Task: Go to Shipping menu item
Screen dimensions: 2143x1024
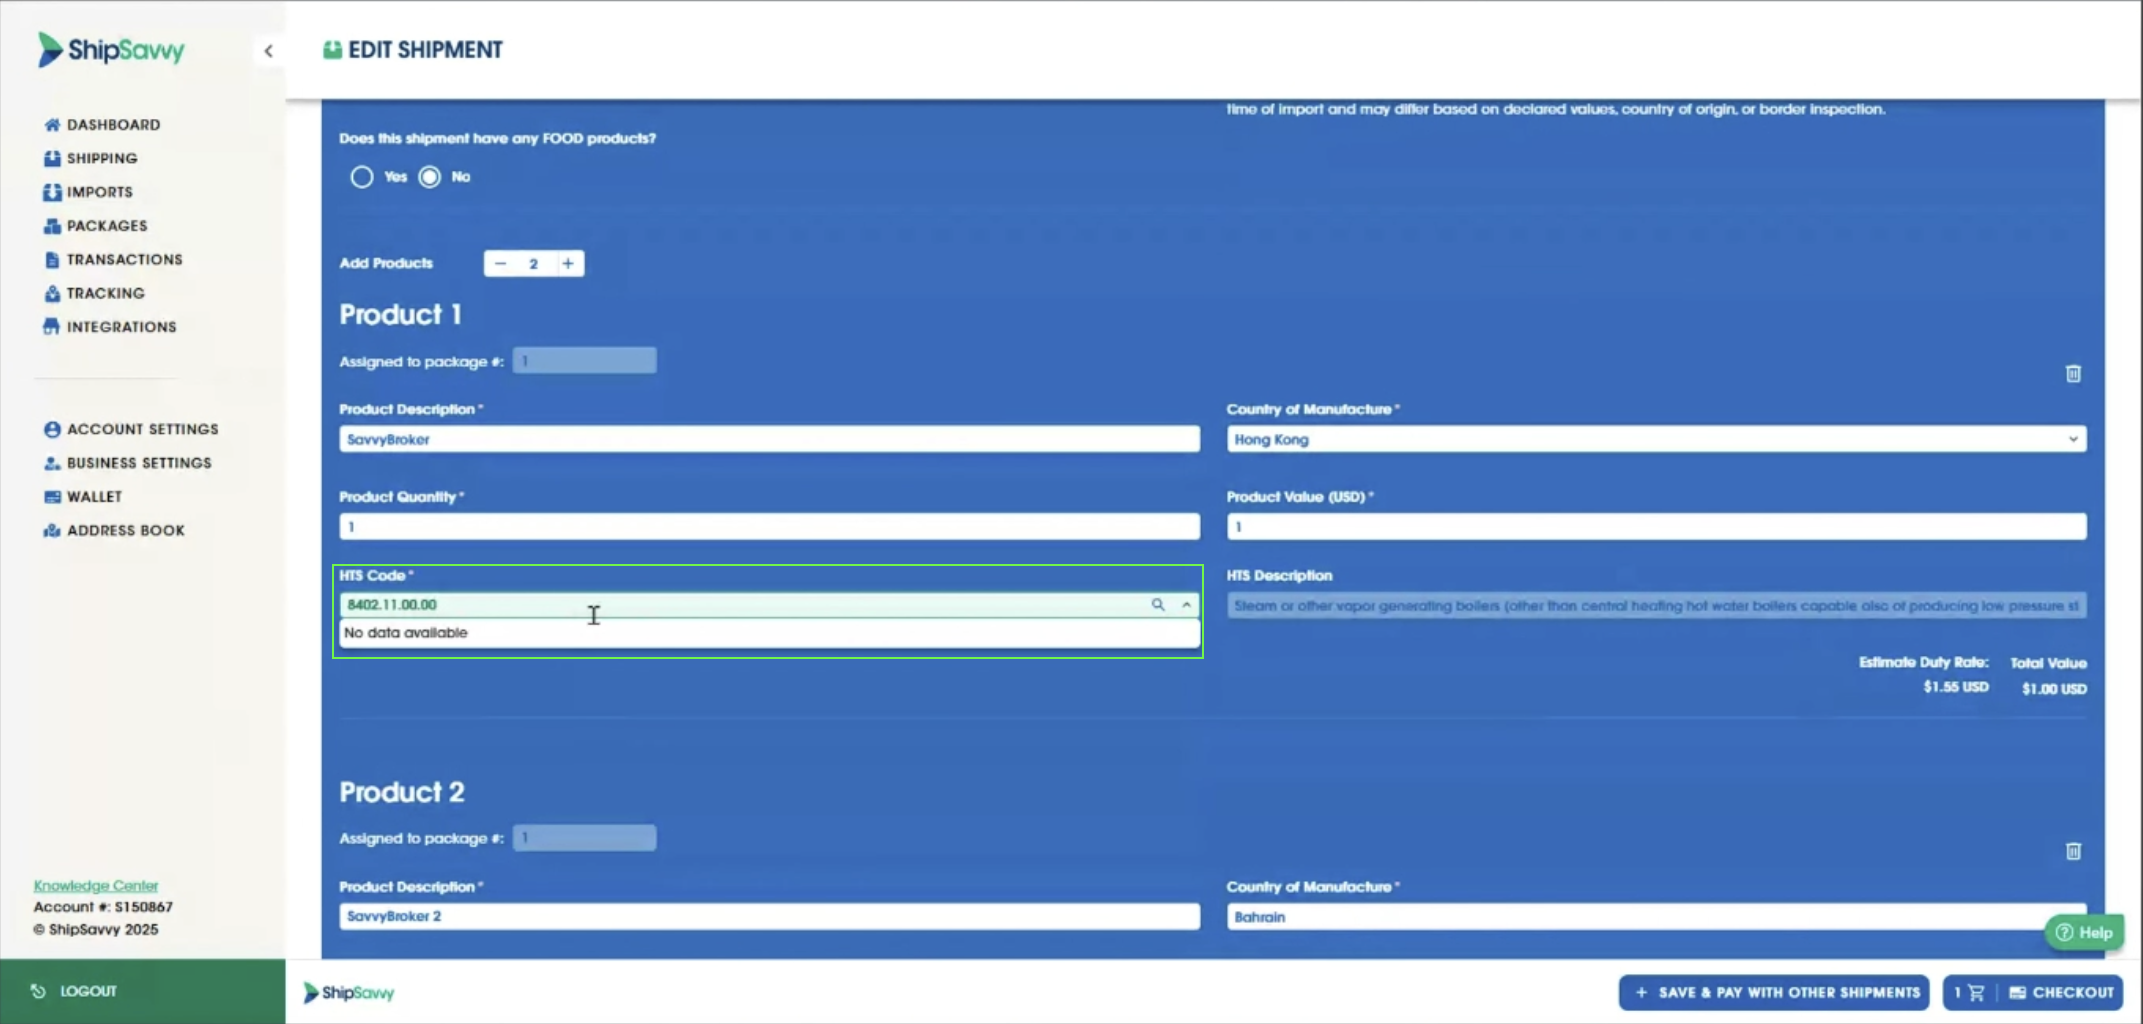Action: pos(102,159)
